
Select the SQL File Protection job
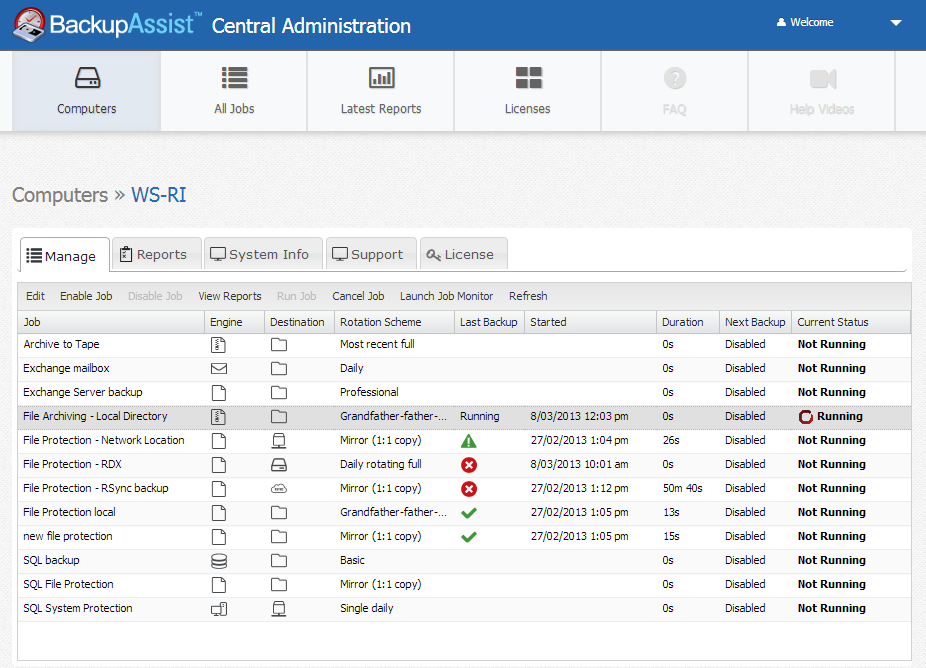click(x=464, y=585)
